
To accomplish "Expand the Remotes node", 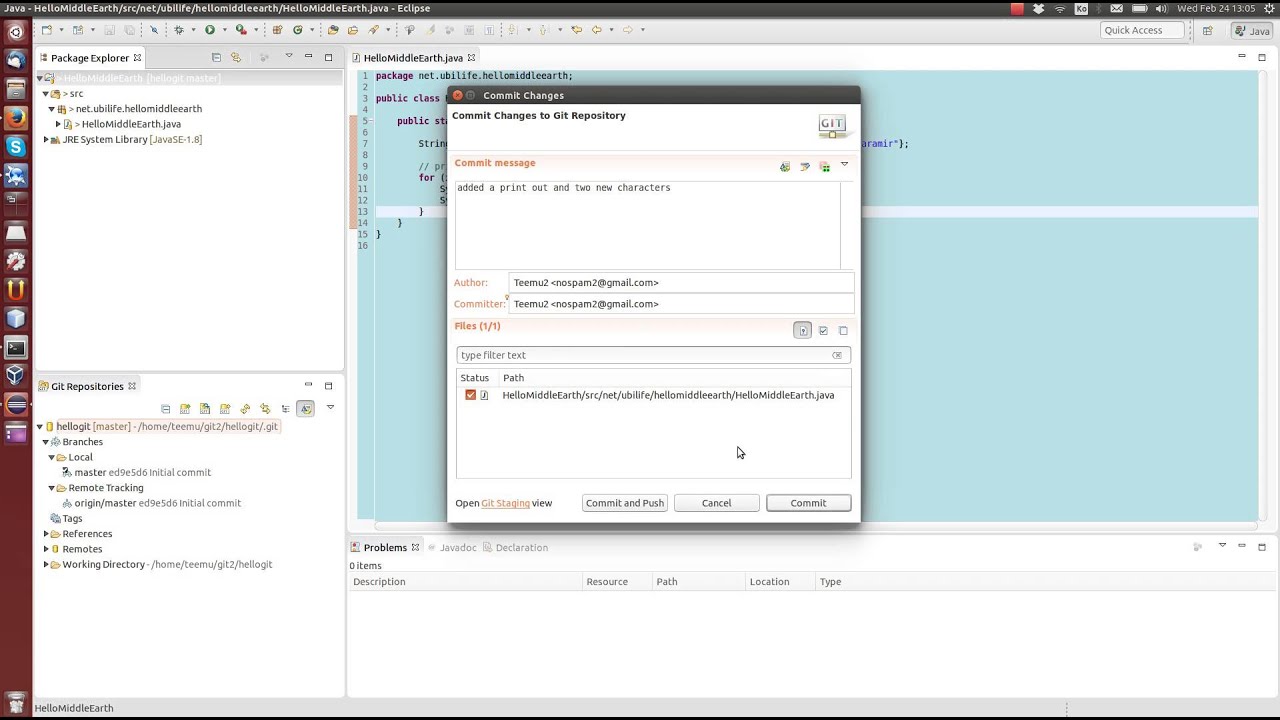I will [46, 549].
